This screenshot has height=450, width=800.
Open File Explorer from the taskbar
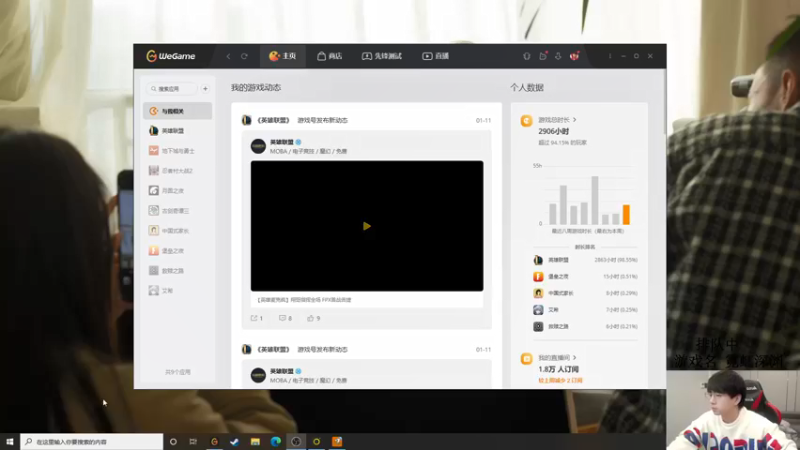click(x=255, y=441)
